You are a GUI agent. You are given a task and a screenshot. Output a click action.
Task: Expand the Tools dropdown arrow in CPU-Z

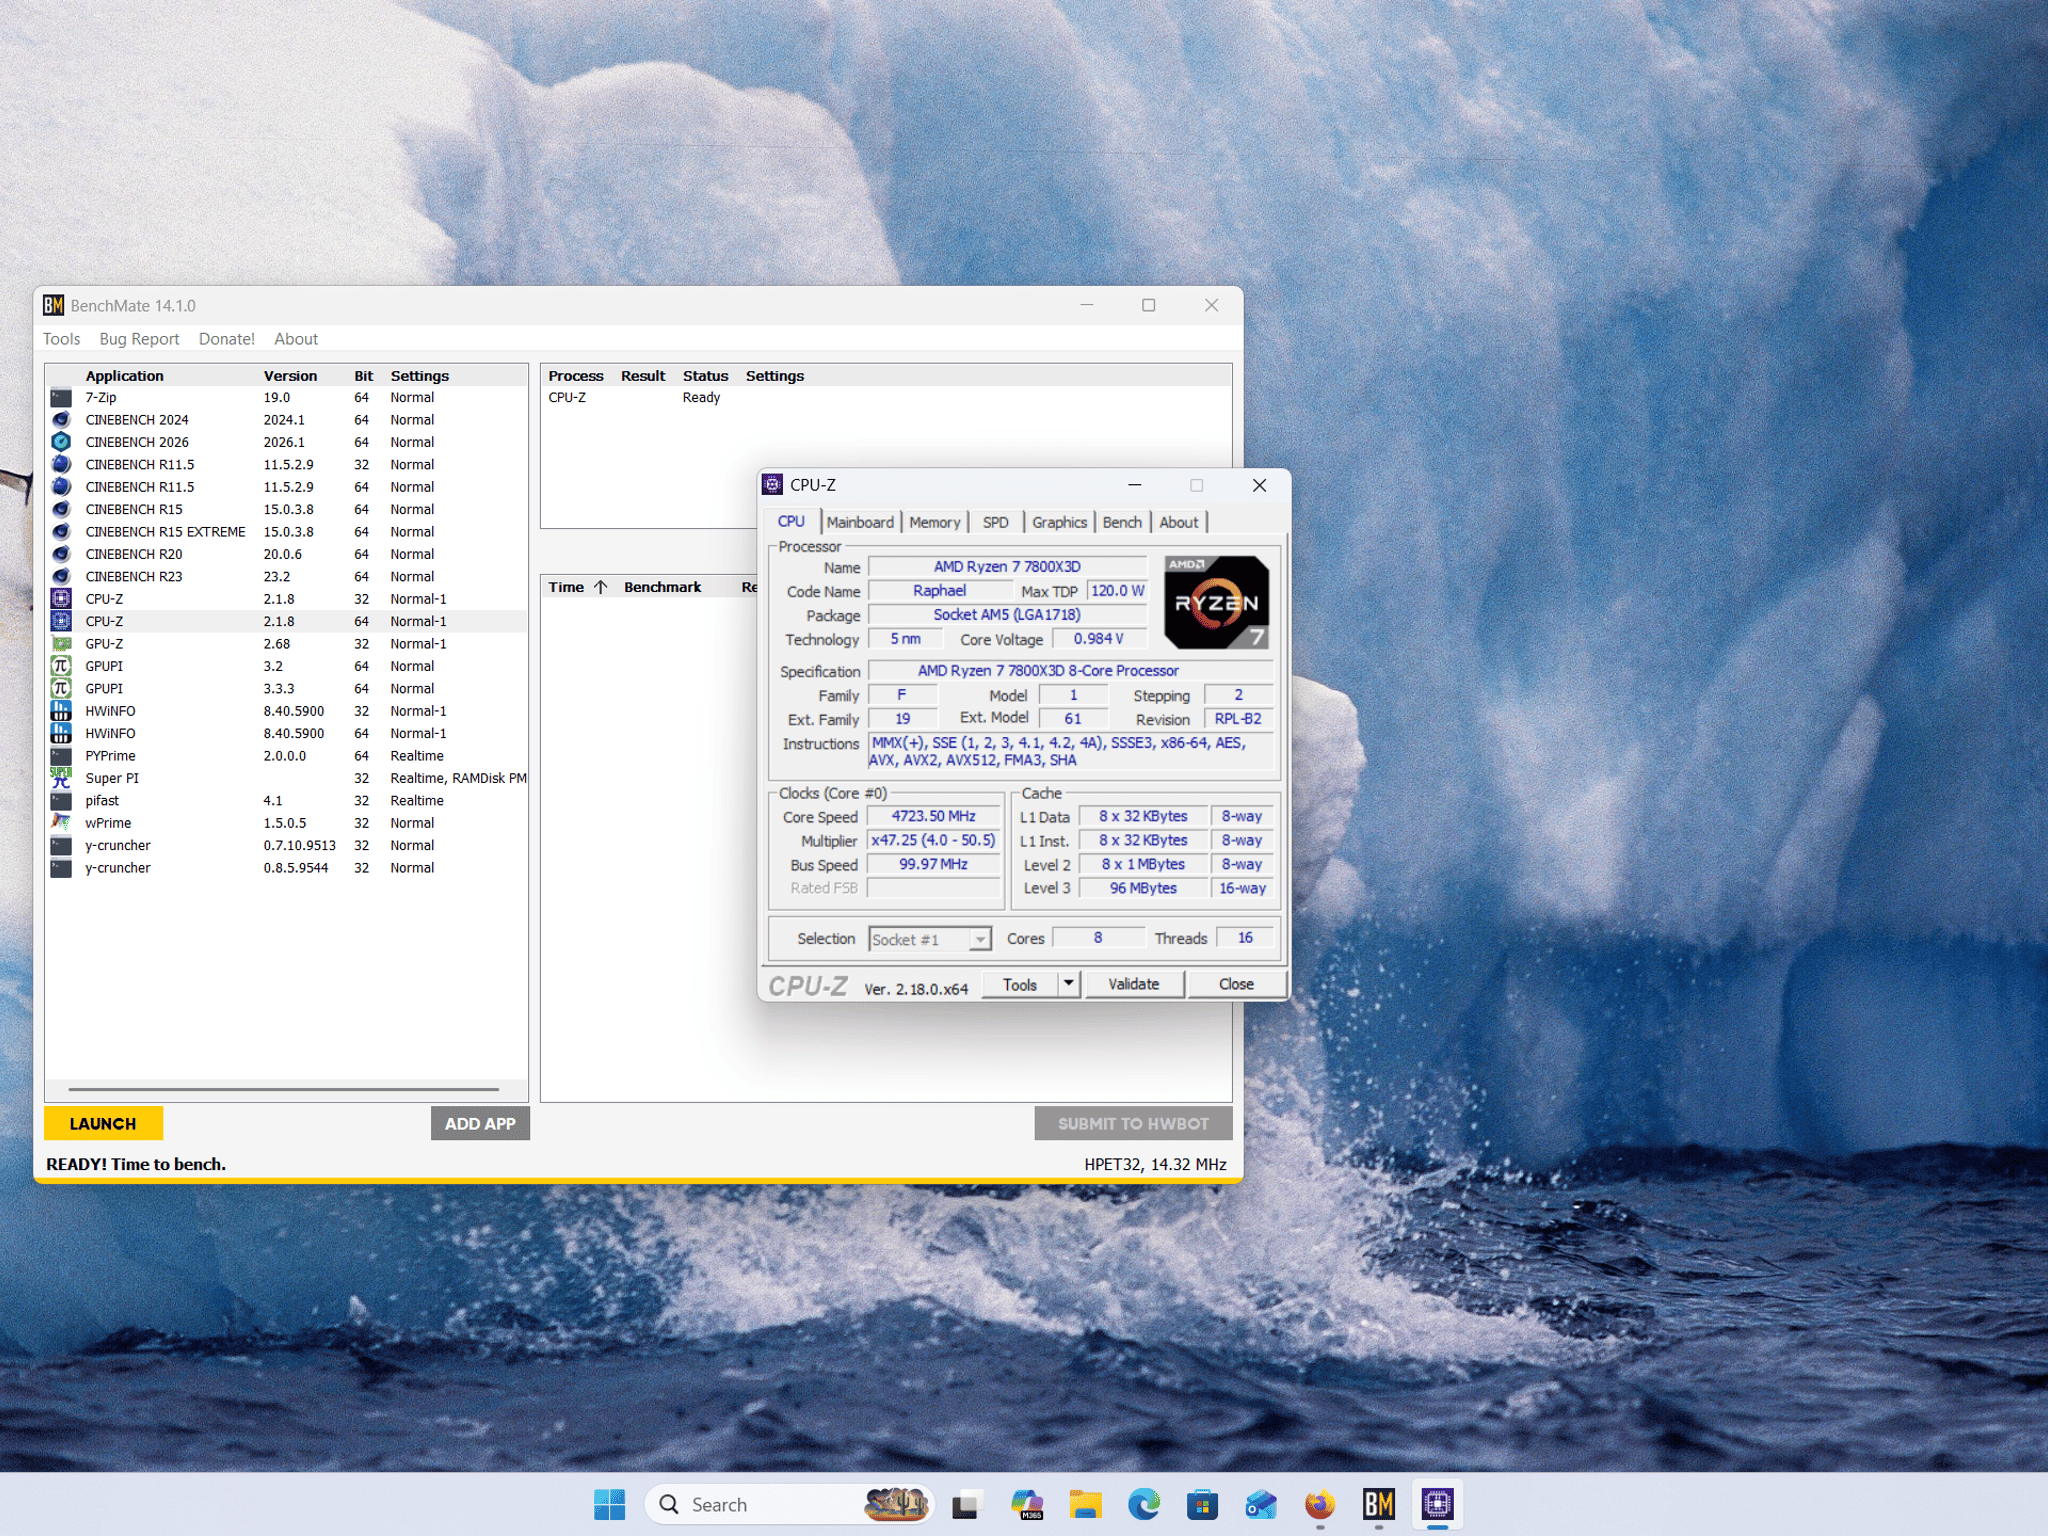click(1069, 984)
